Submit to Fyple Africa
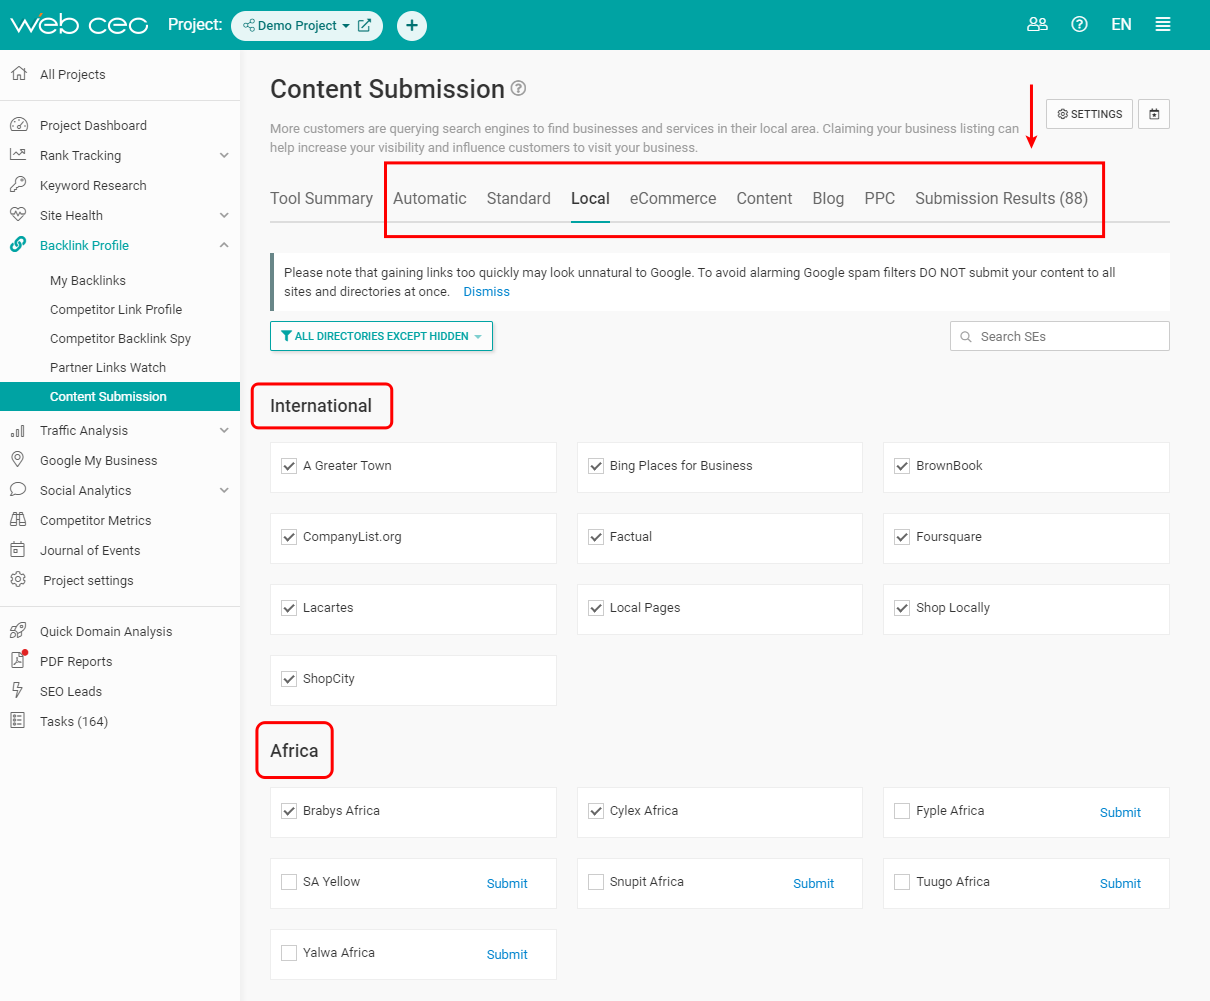Screen dimensions: 1210x1001 click(x=1120, y=812)
